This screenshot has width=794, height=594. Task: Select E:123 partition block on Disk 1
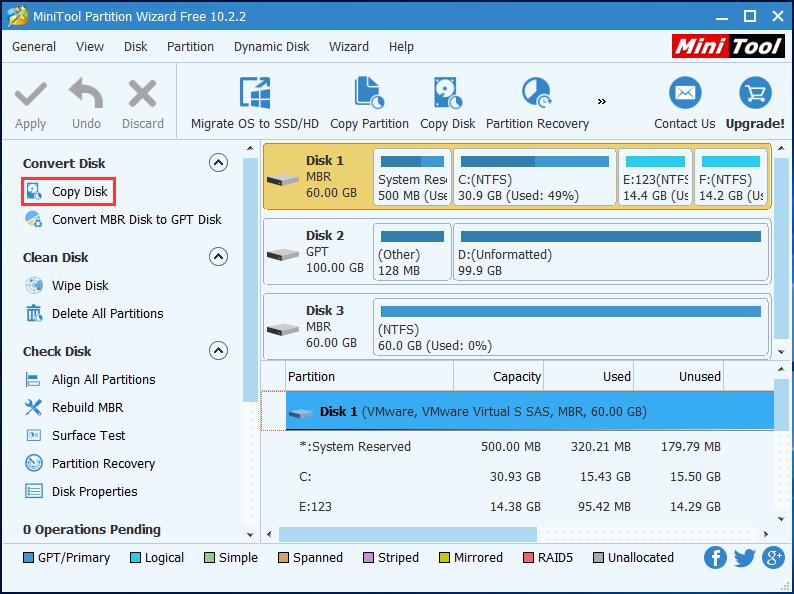click(655, 177)
